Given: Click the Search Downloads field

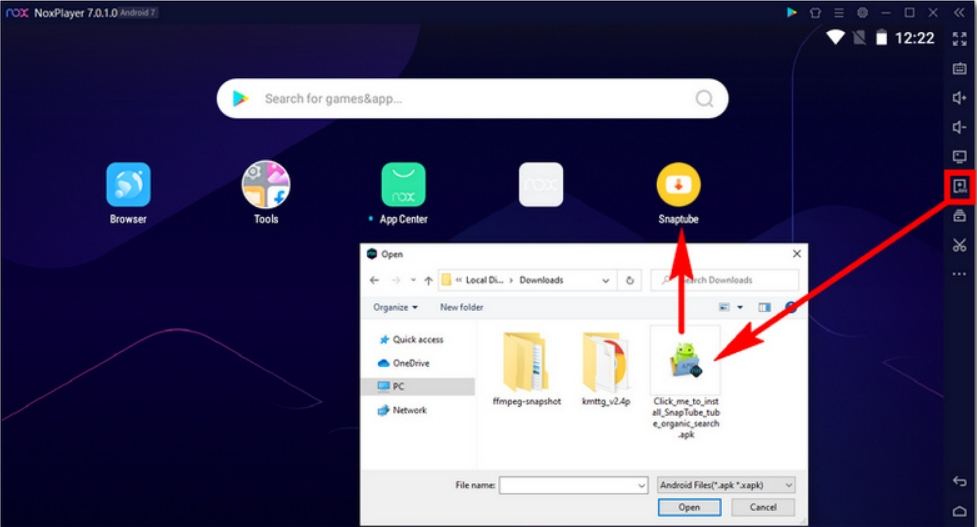Looking at the screenshot, I should (725, 280).
